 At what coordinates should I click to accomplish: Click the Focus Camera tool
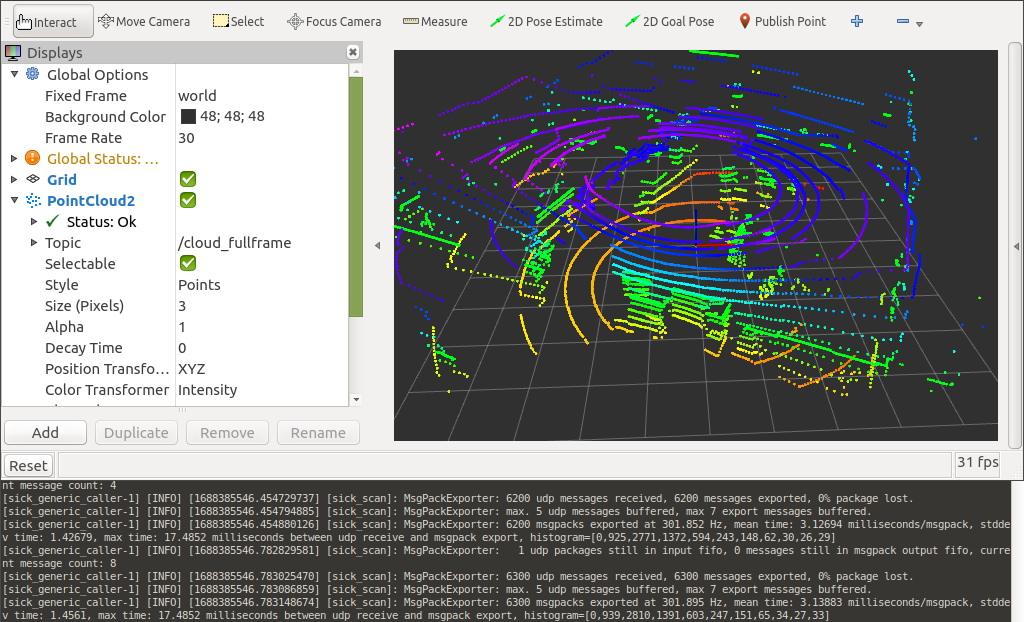coord(333,20)
